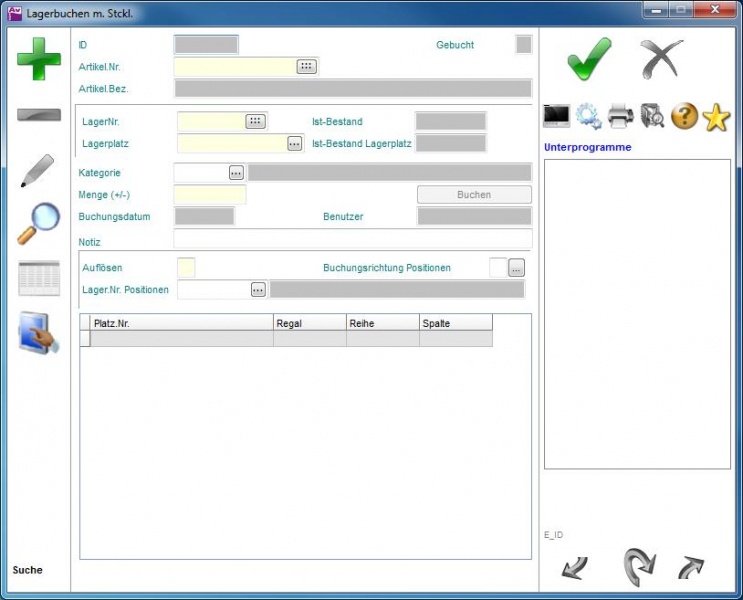Click the Menge (+/-) input field
The height and width of the screenshot is (600, 743).
coord(210,195)
